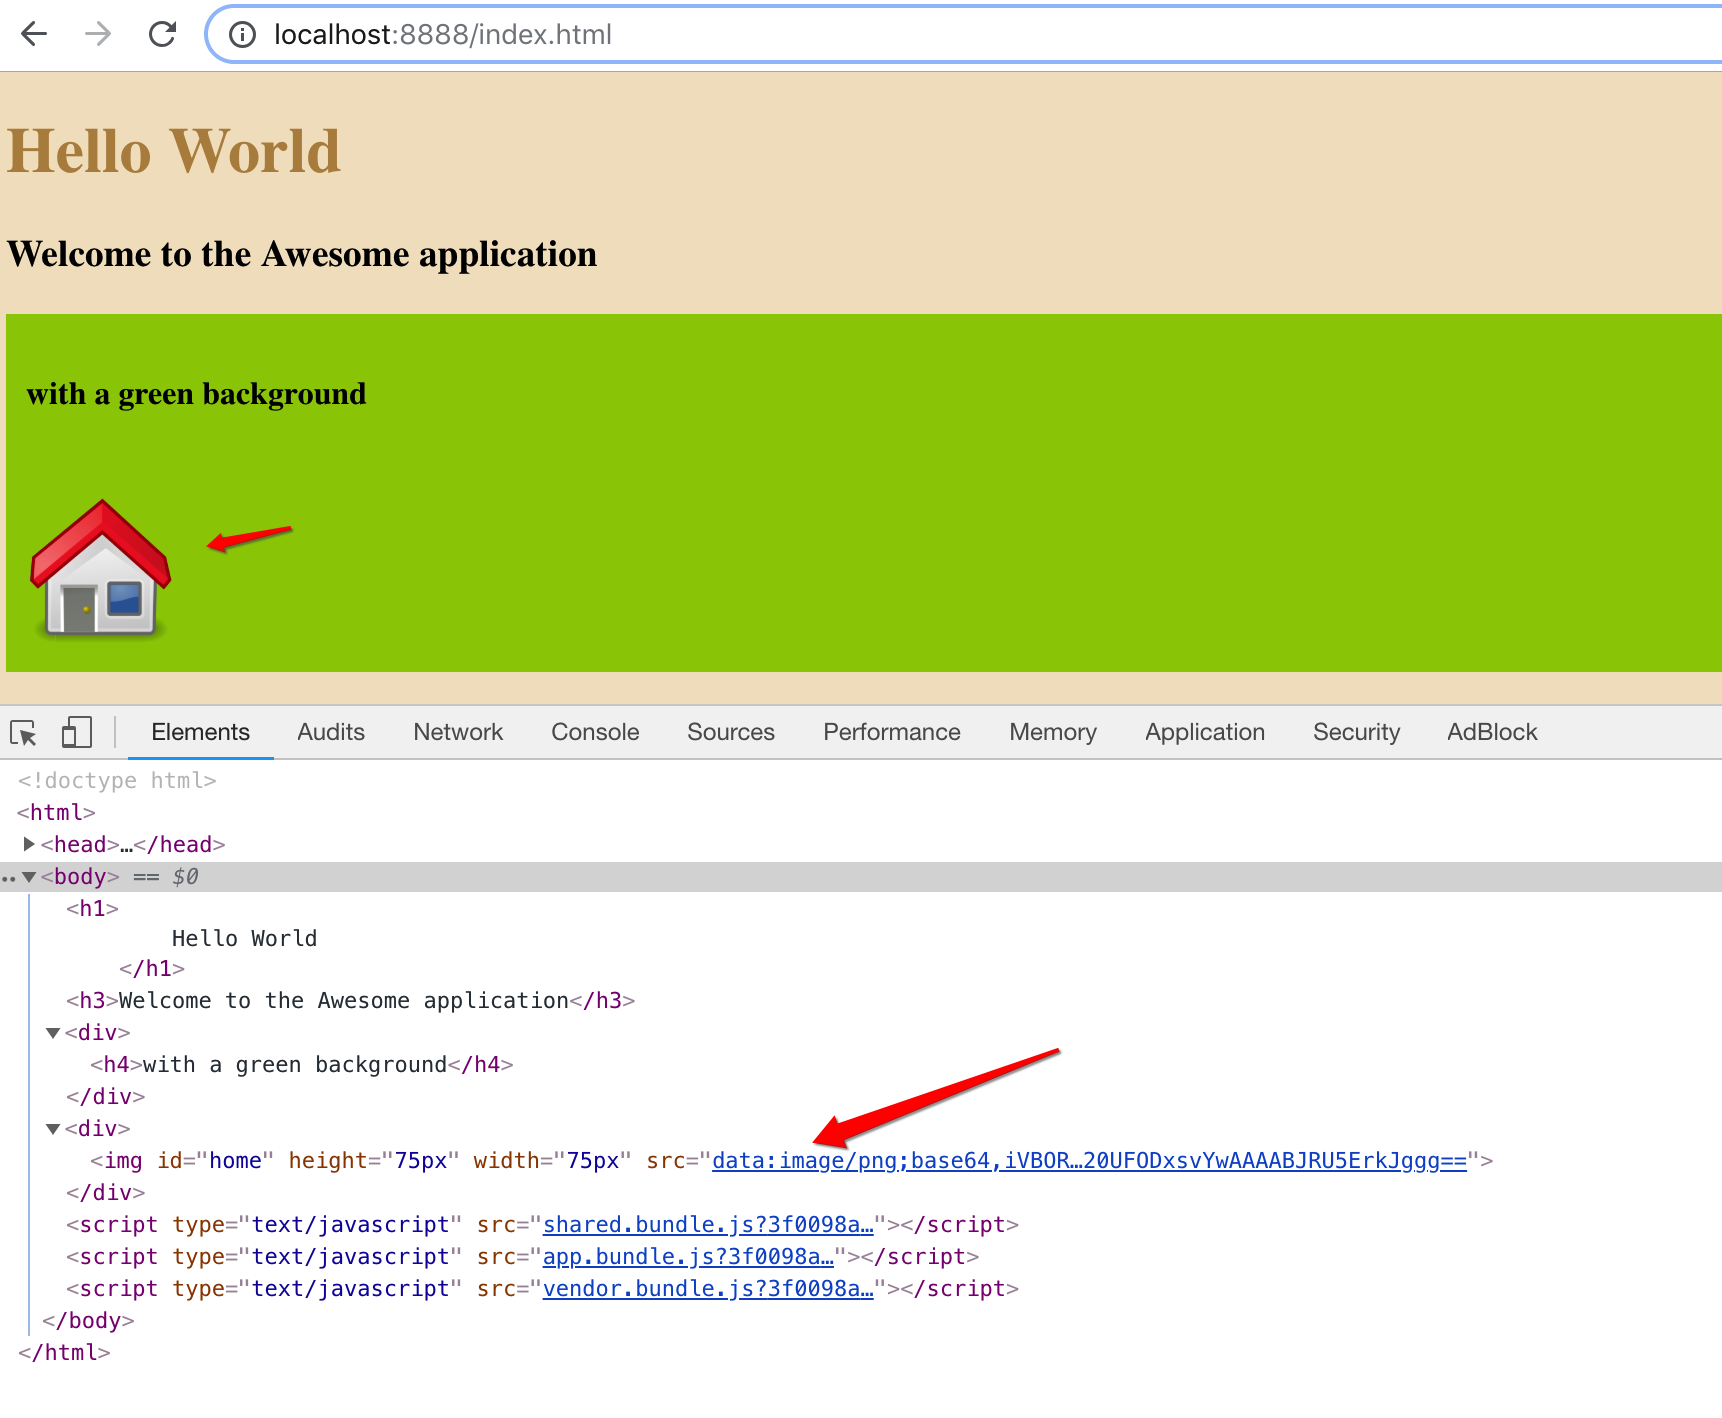
Task: Activate the inspect element picker icon
Action: pos(23,733)
